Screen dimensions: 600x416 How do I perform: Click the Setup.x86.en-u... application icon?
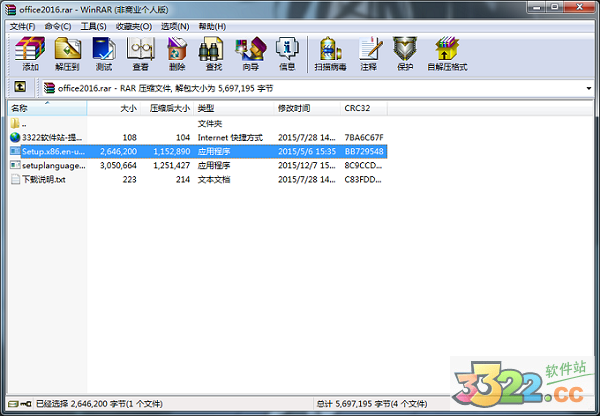[15, 151]
